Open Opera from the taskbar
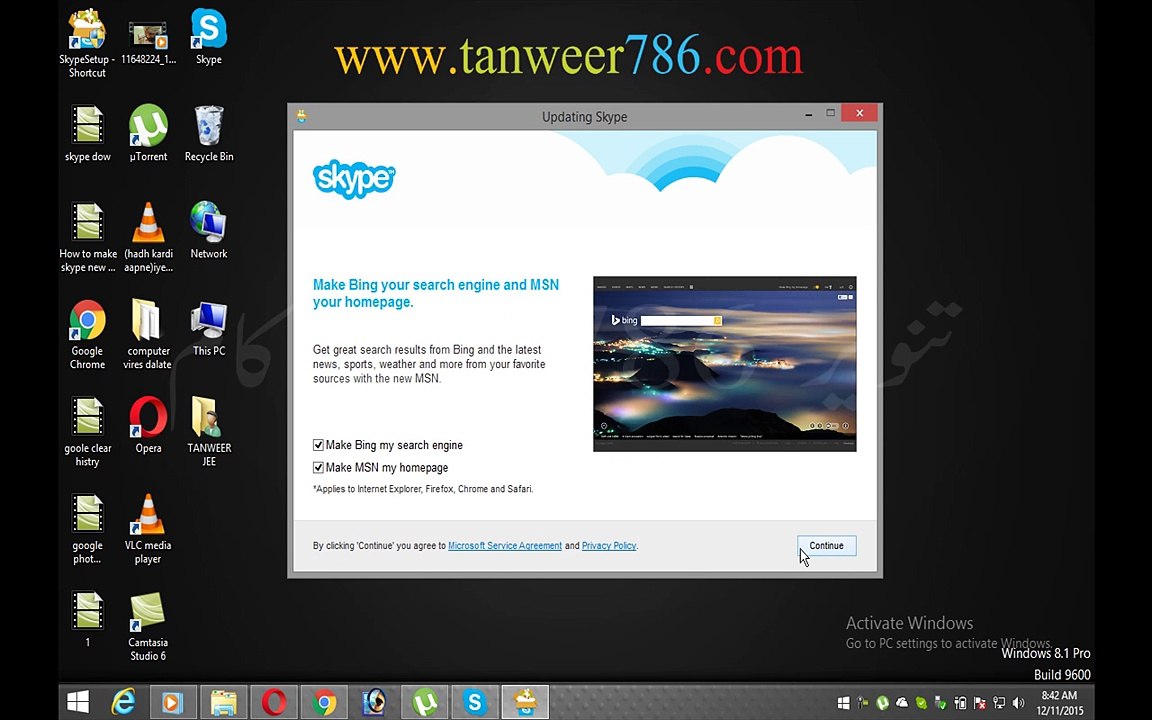The width and height of the screenshot is (1152, 720). (274, 702)
